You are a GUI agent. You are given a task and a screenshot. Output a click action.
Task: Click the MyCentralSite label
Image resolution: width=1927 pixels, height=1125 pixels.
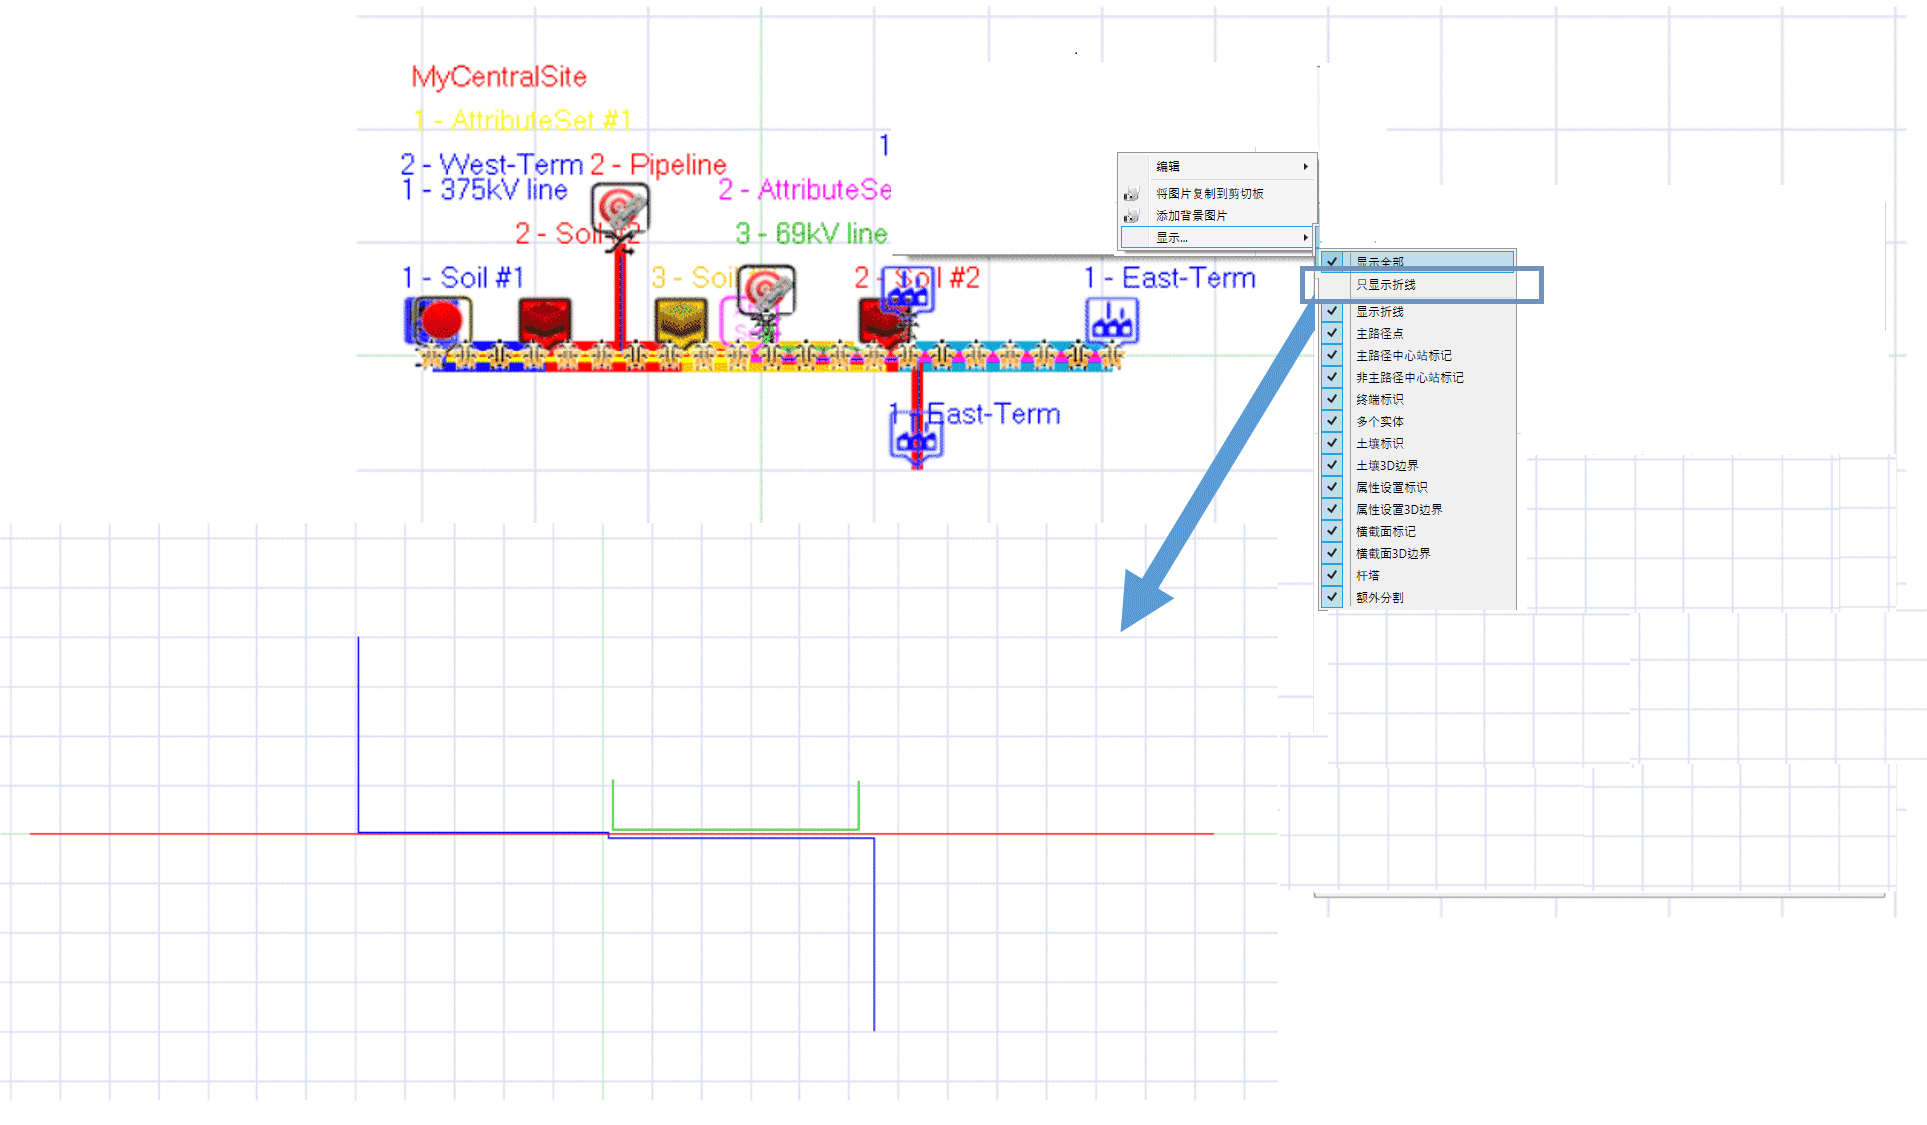click(x=499, y=77)
